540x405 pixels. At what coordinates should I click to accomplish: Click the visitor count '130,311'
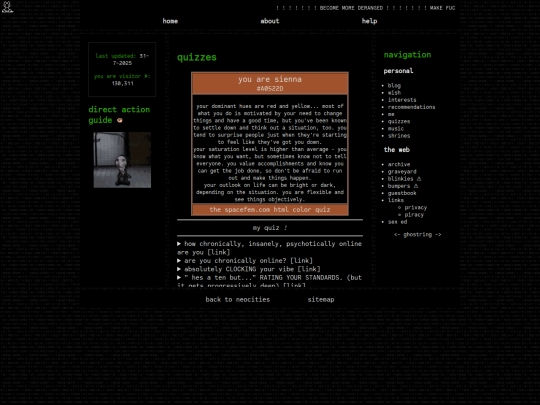122,83
